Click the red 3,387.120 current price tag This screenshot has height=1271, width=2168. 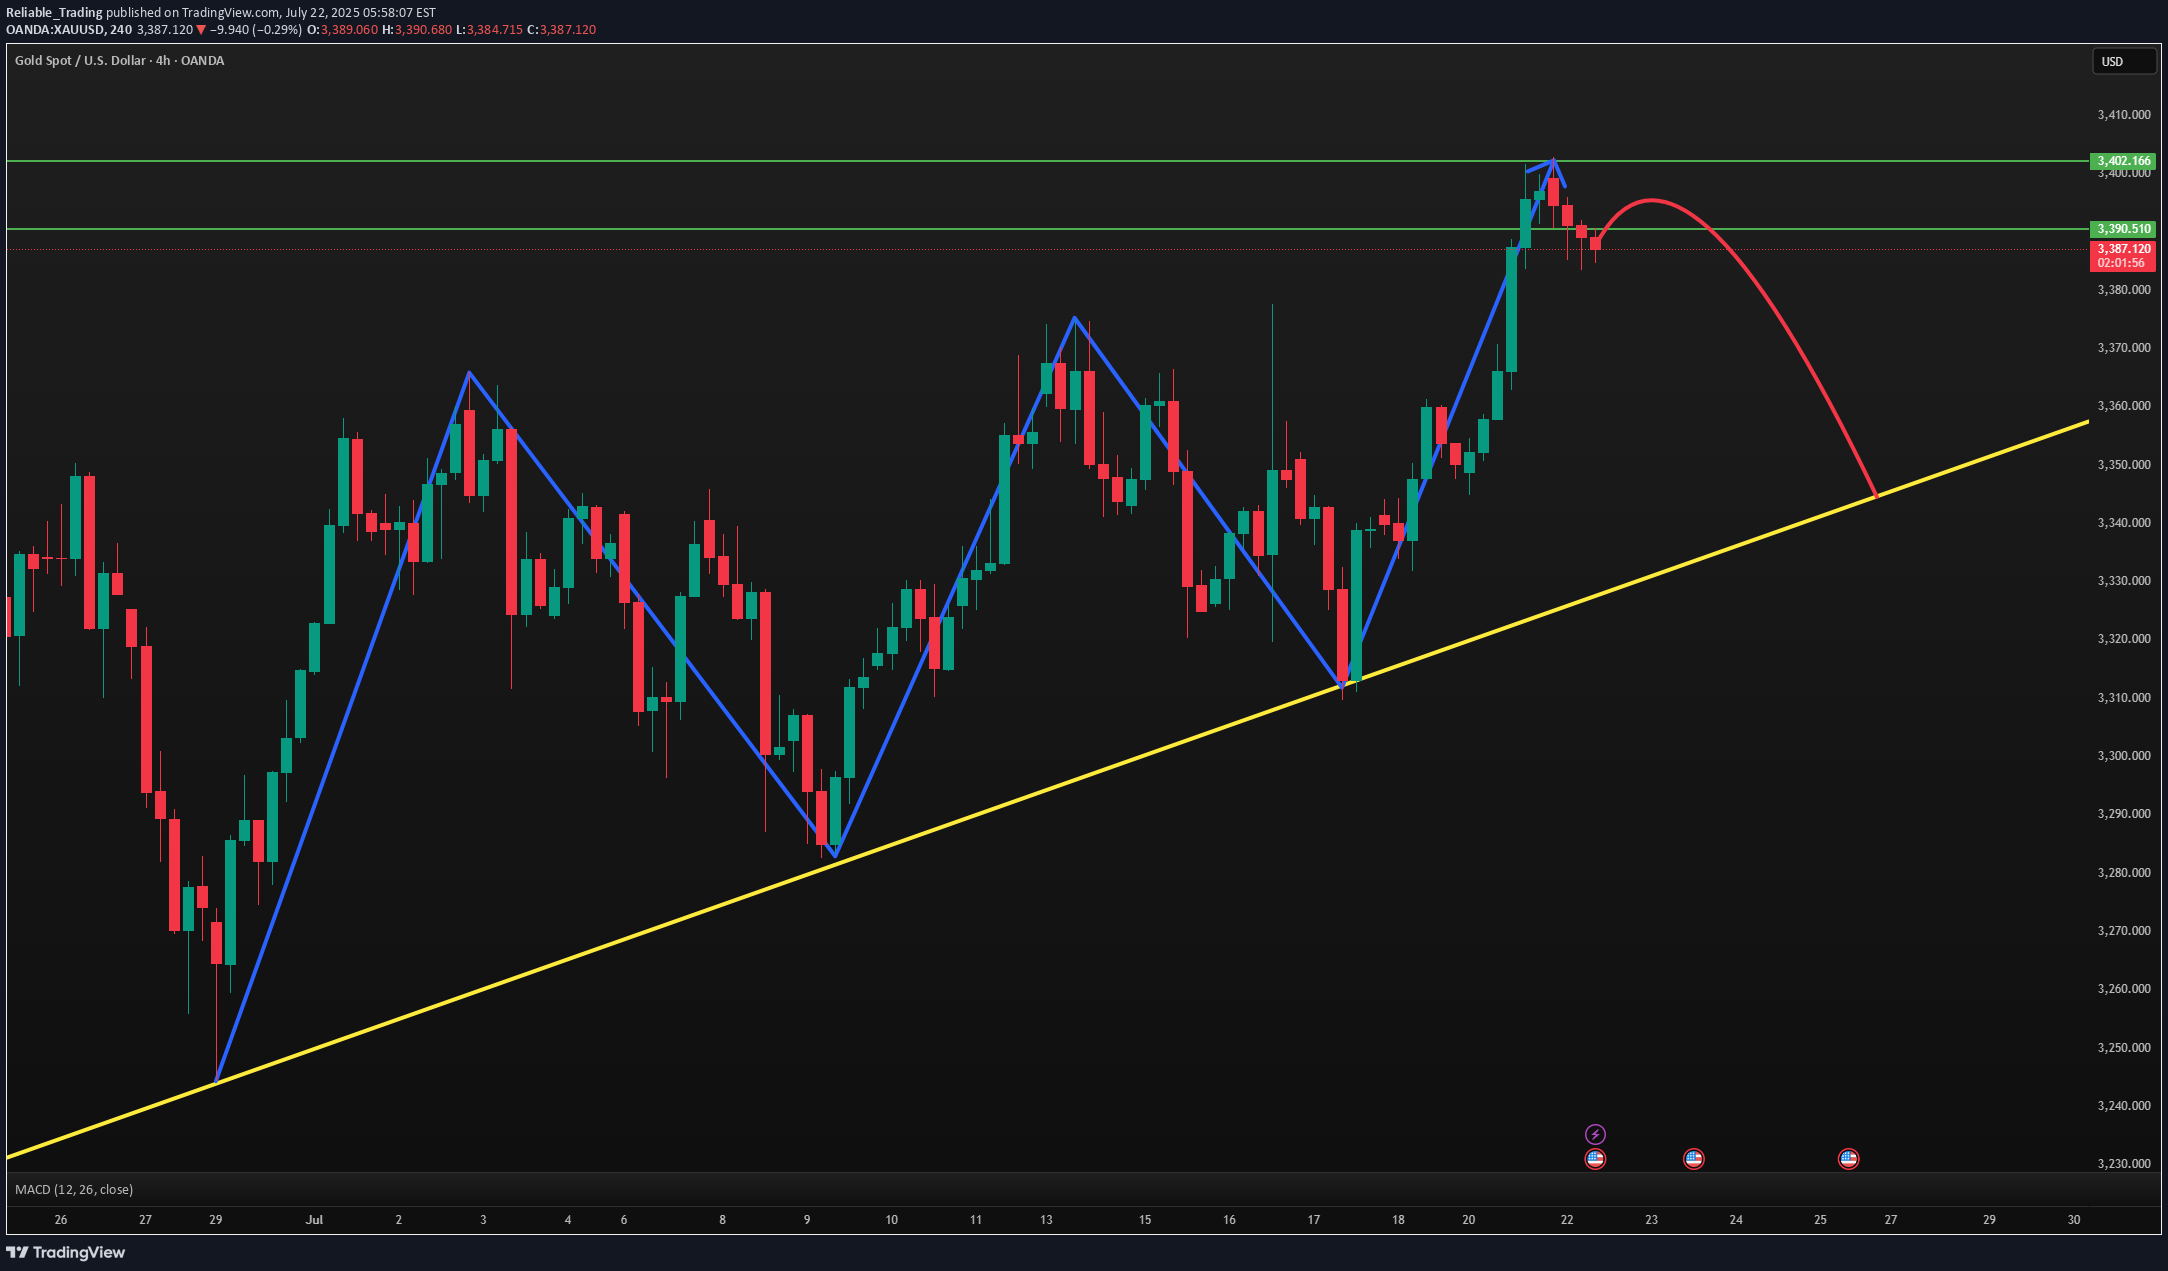click(x=2122, y=249)
